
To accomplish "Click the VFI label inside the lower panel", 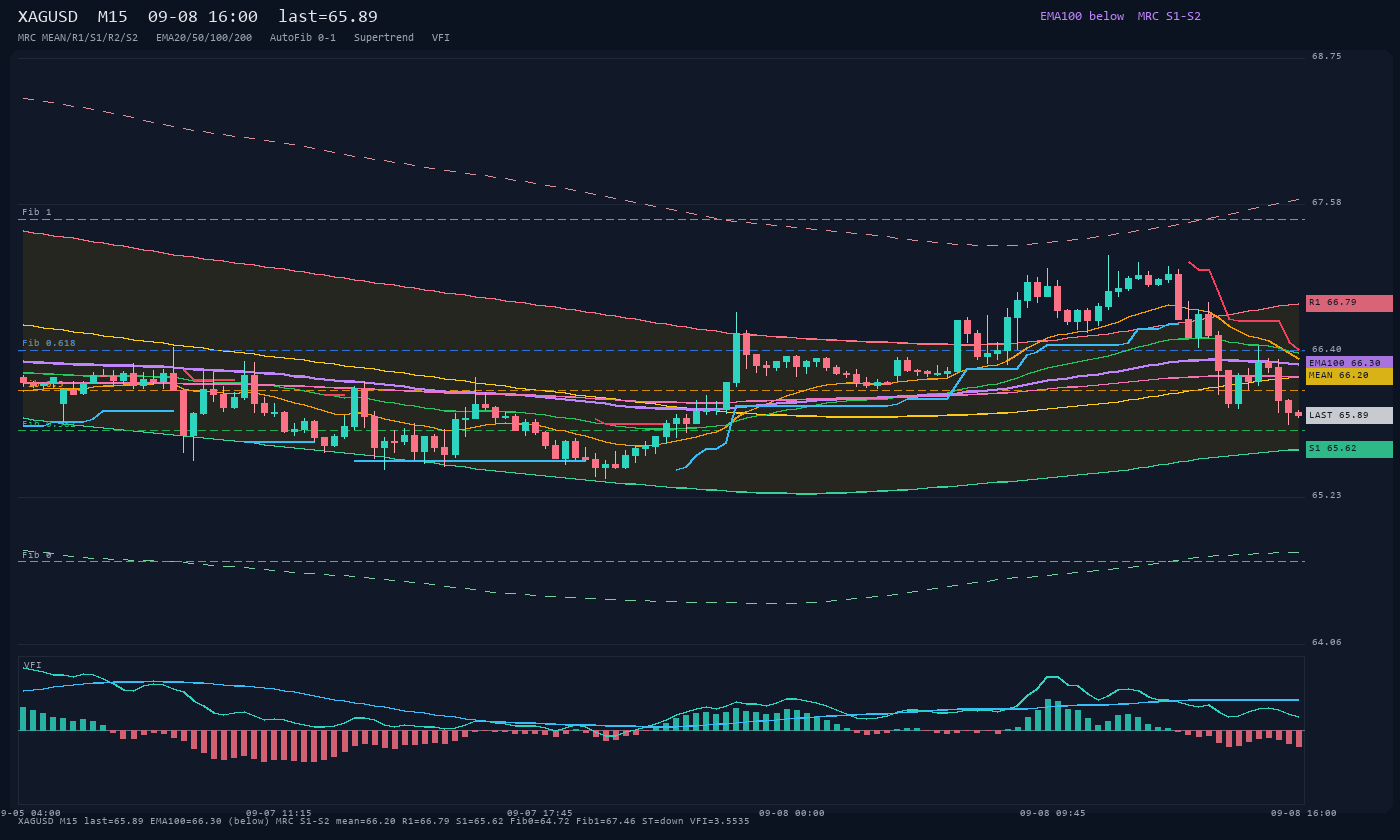I will pyautogui.click(x=33, y=665).
